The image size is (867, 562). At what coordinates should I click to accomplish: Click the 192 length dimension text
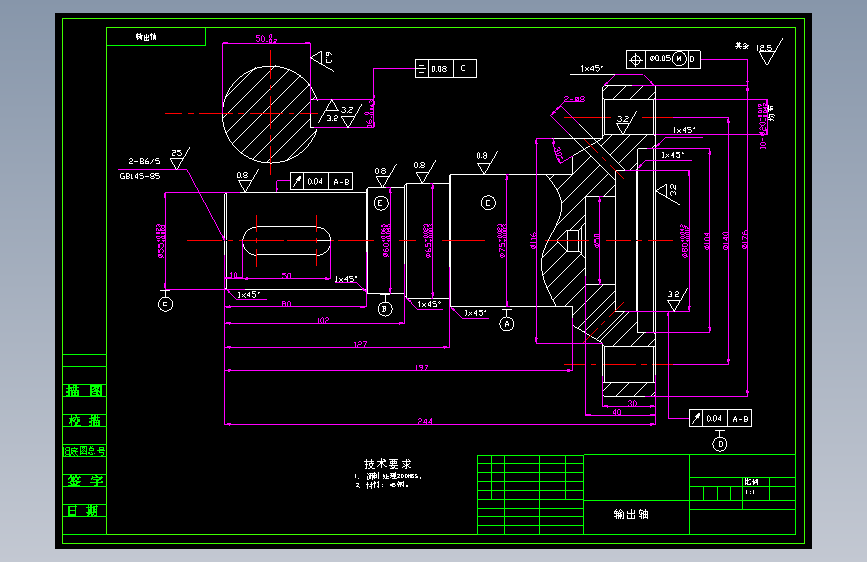[x=421, y=367]
